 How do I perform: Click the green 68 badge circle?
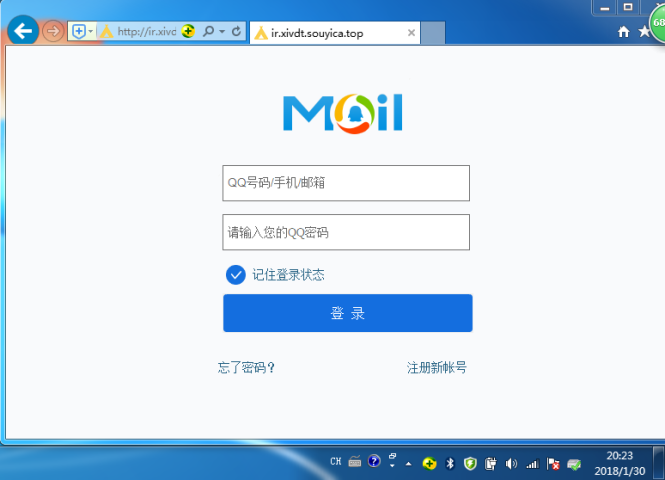click(x=658, y=23)
